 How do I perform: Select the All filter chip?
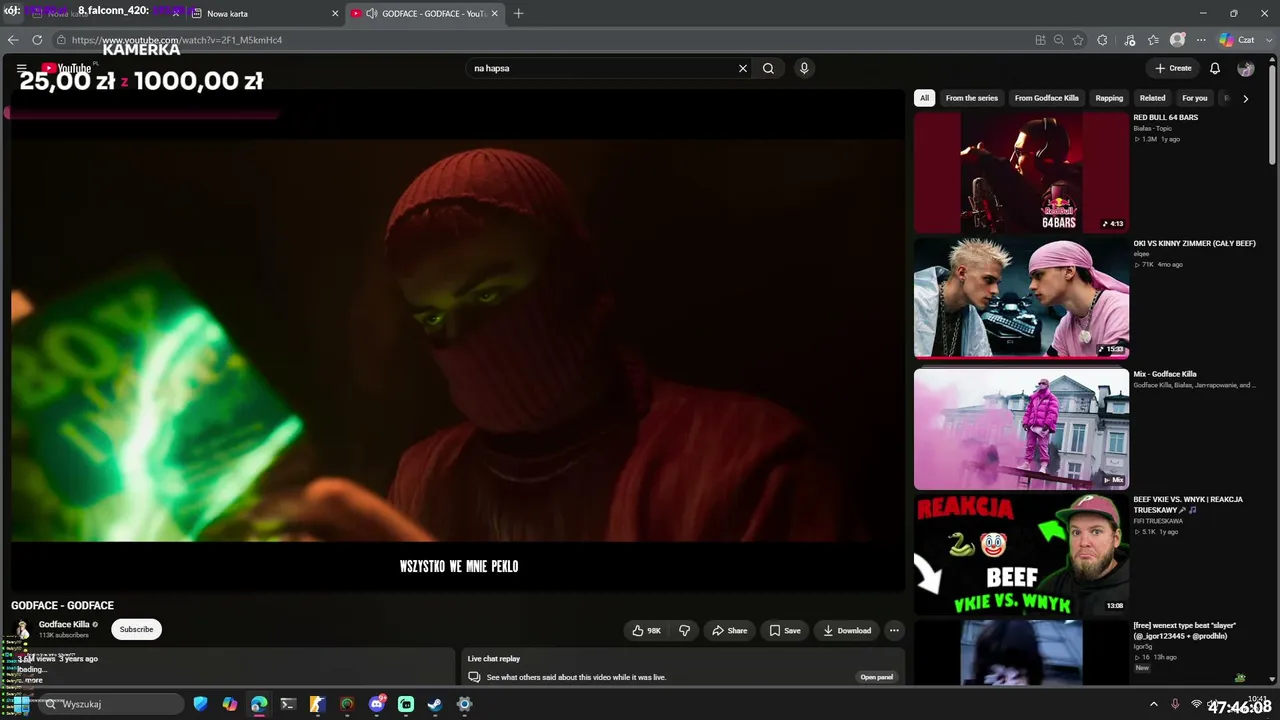(924, 98)
